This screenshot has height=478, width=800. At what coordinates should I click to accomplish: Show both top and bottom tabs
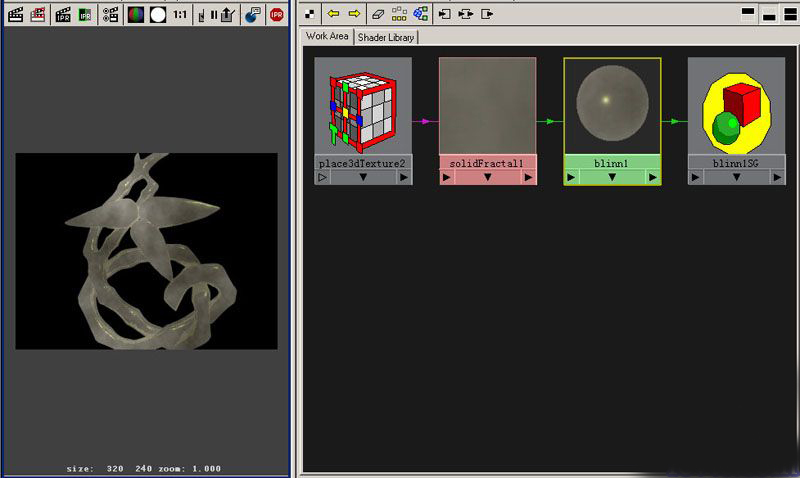point(790,14)
